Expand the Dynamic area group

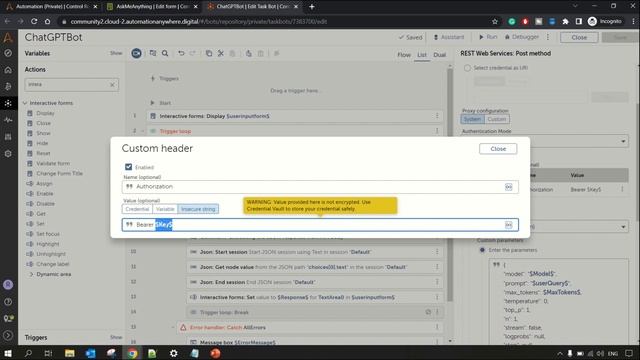pos(31,274)
